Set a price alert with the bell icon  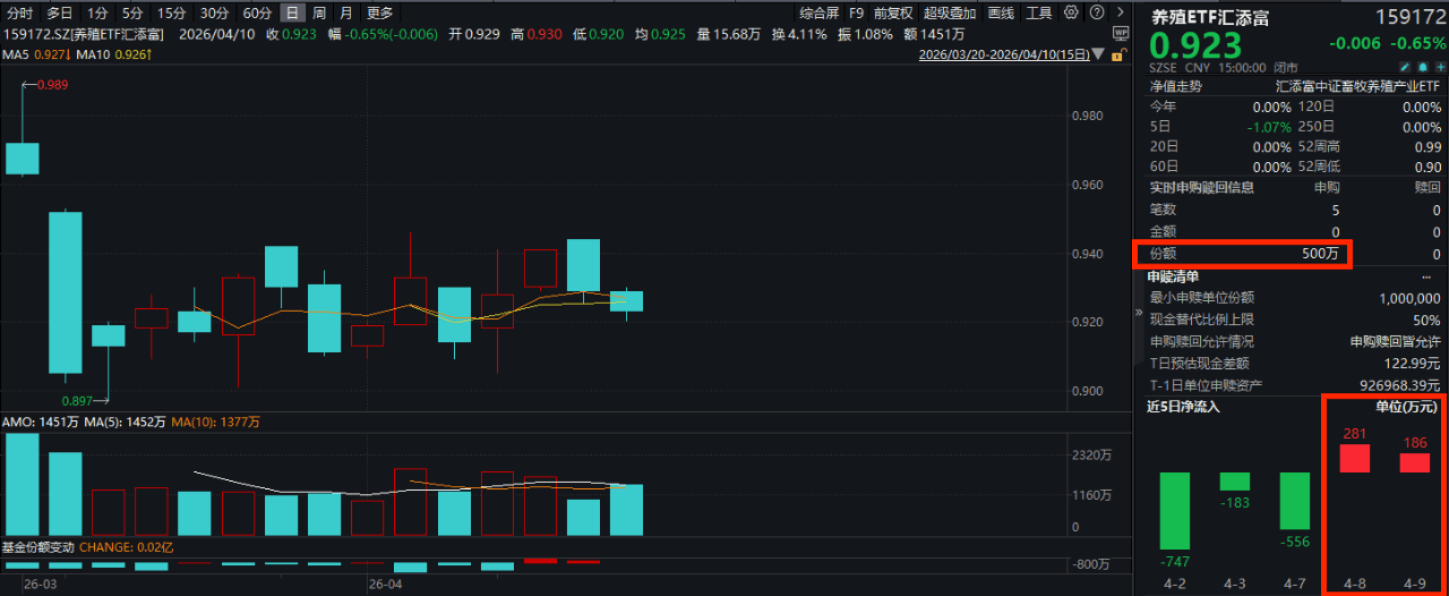point(1423,67)
